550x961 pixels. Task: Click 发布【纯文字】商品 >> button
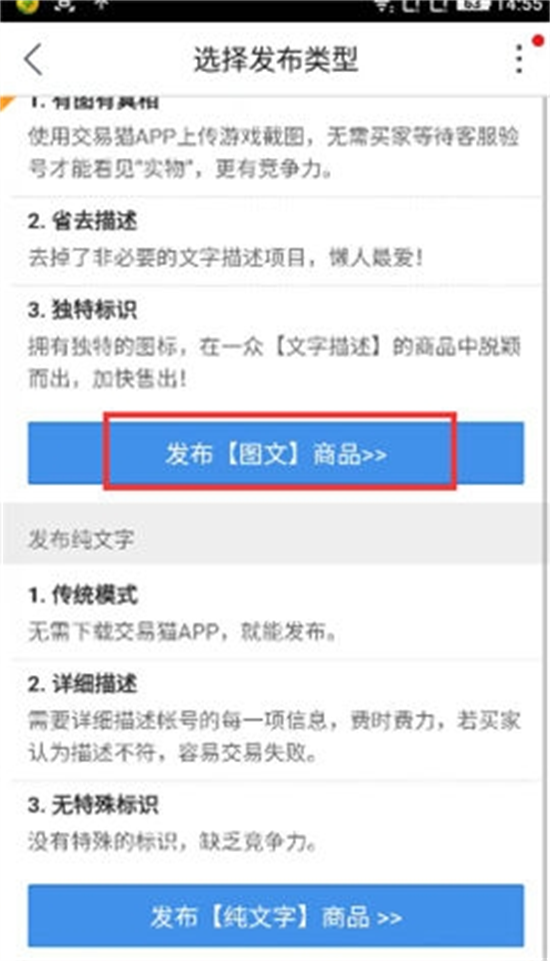[276, 916]
